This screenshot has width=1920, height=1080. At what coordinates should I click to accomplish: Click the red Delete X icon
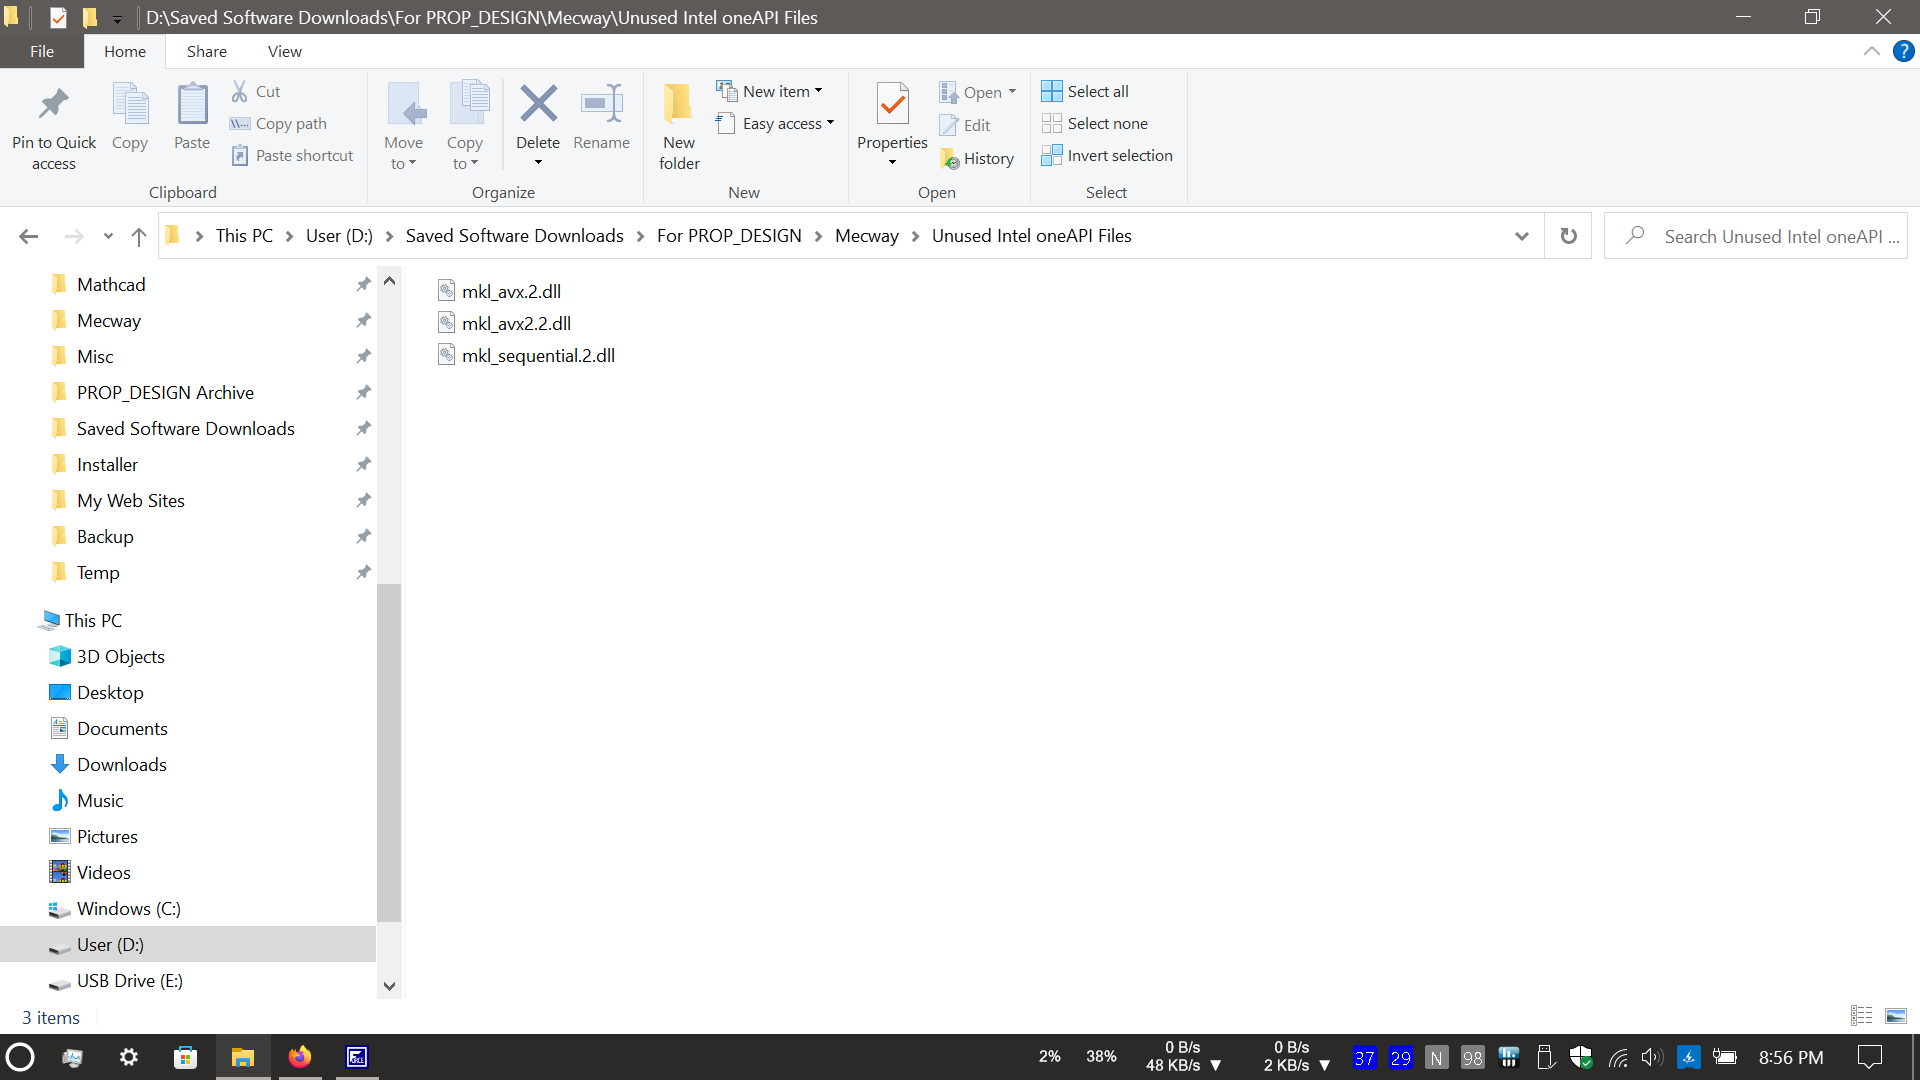pos(538,103)
